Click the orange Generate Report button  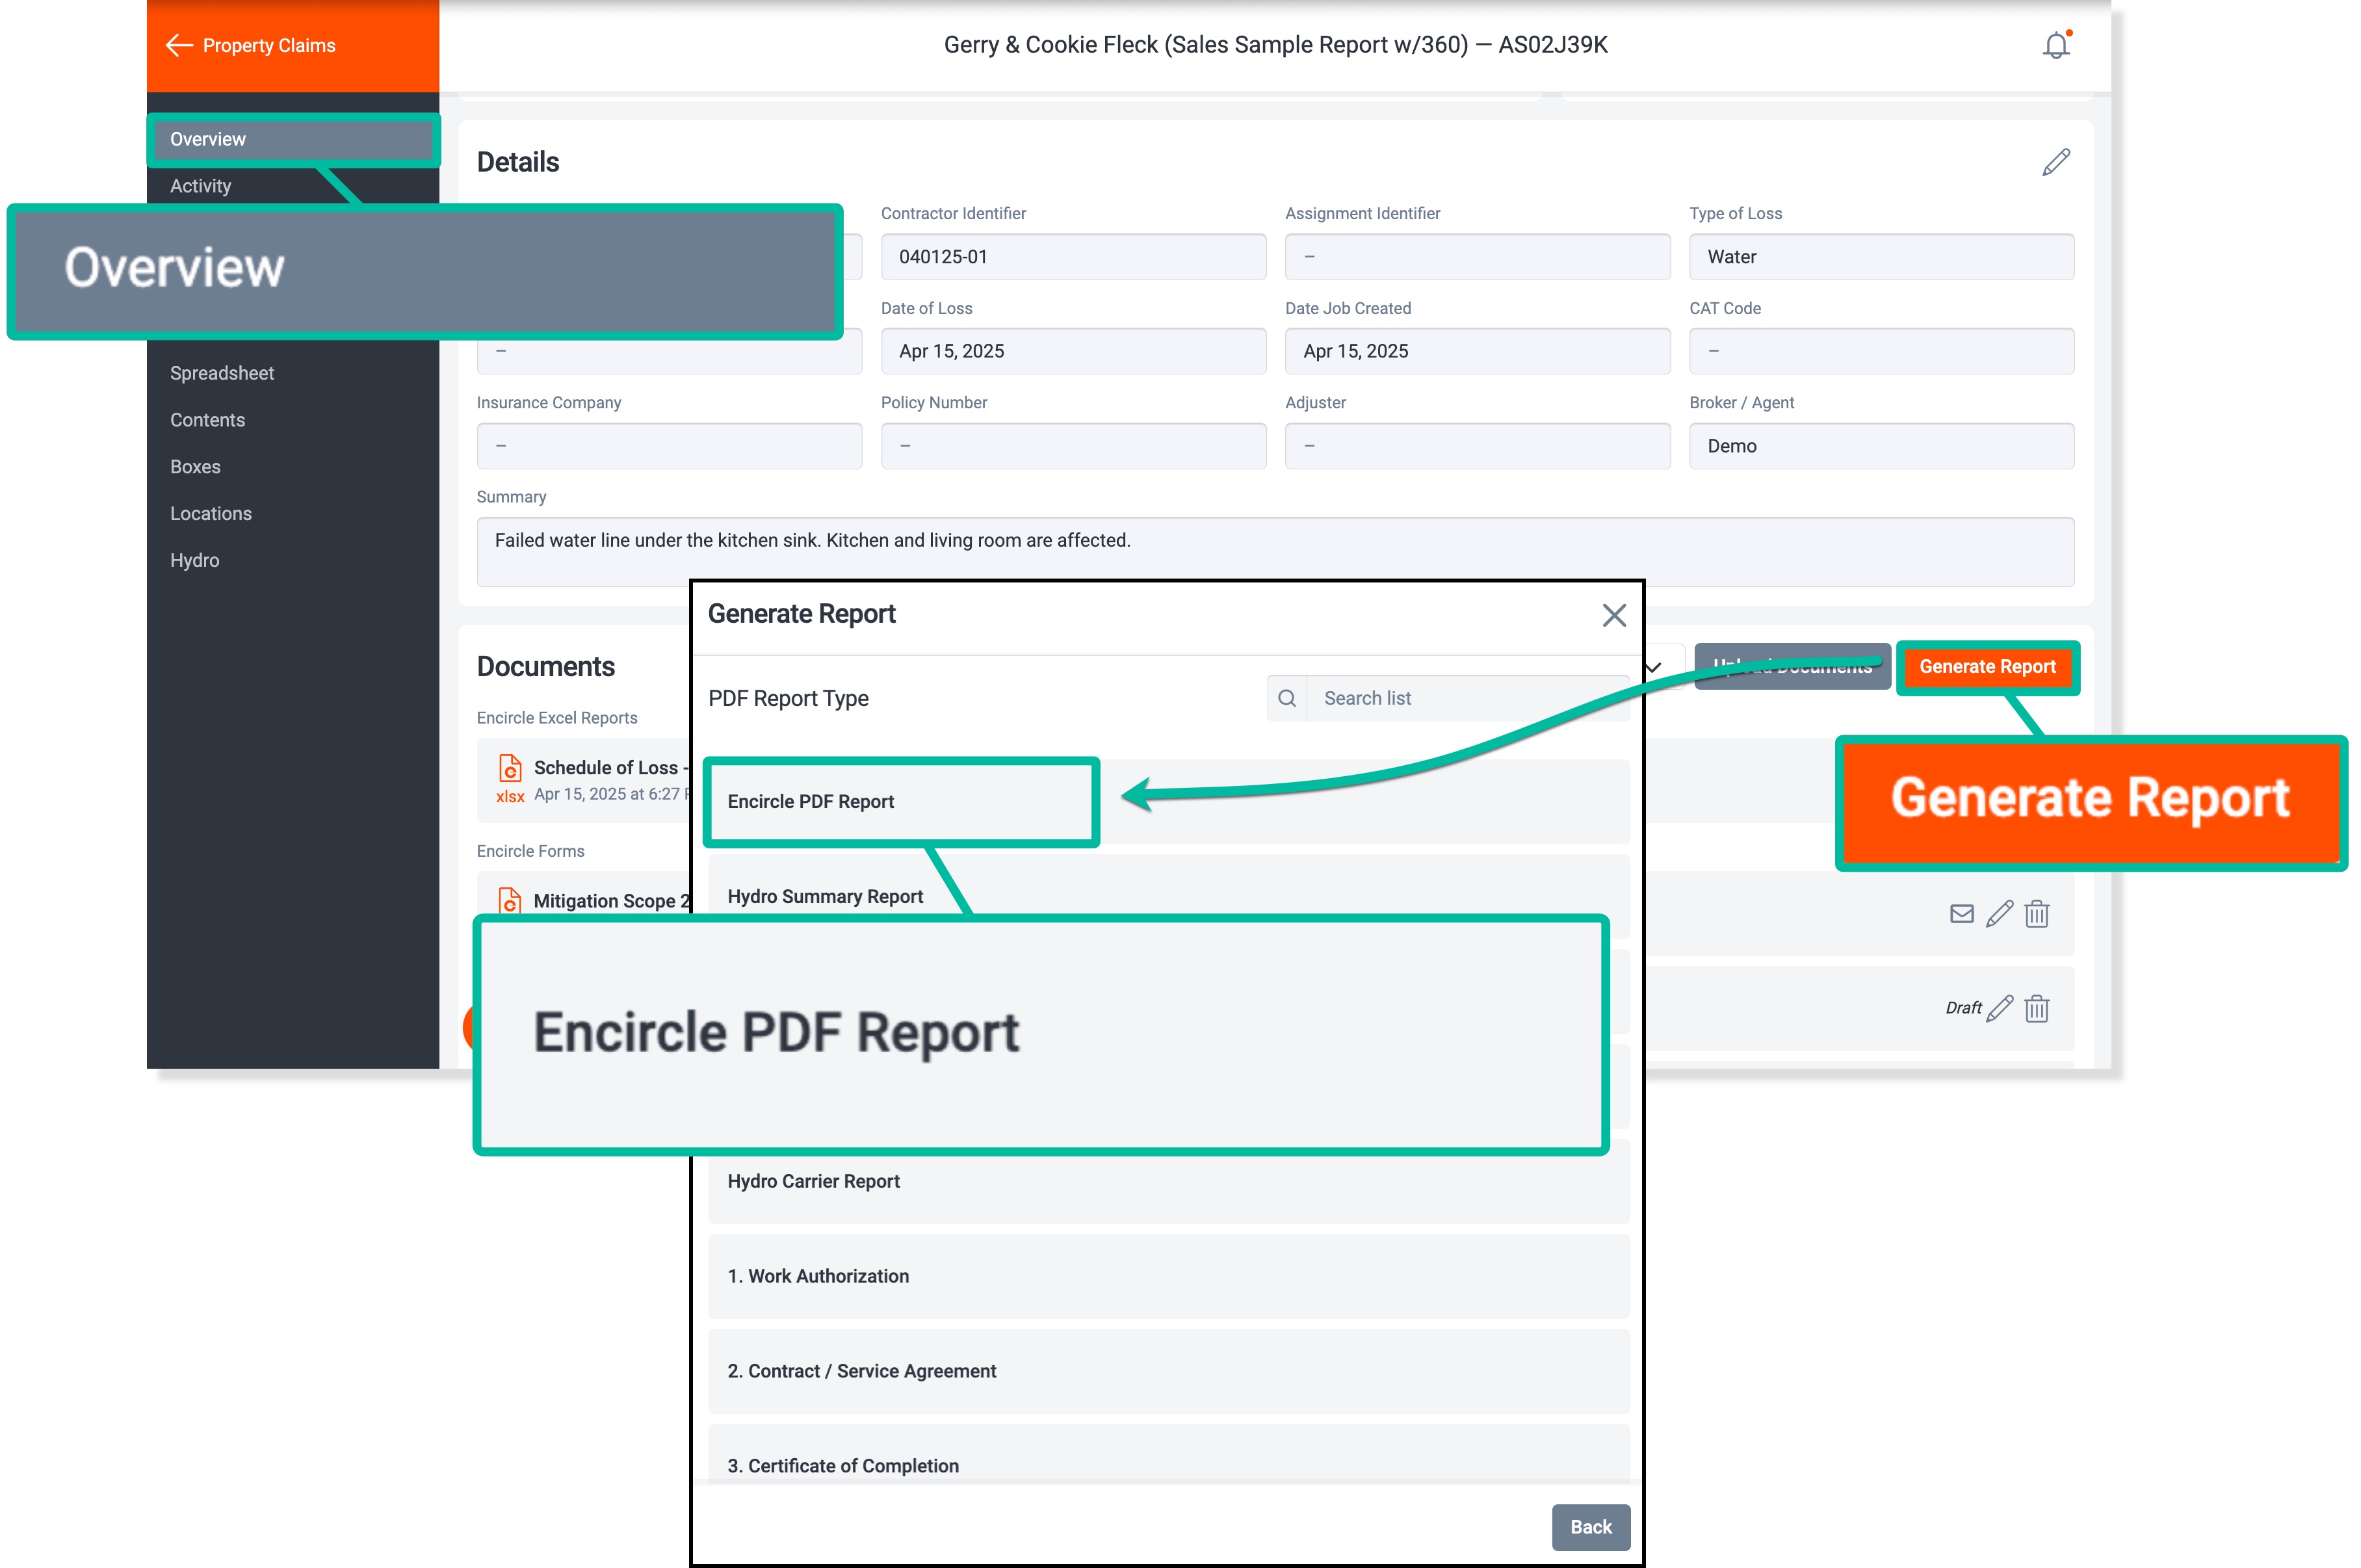pyautogui.click(x=1987, y=667)
